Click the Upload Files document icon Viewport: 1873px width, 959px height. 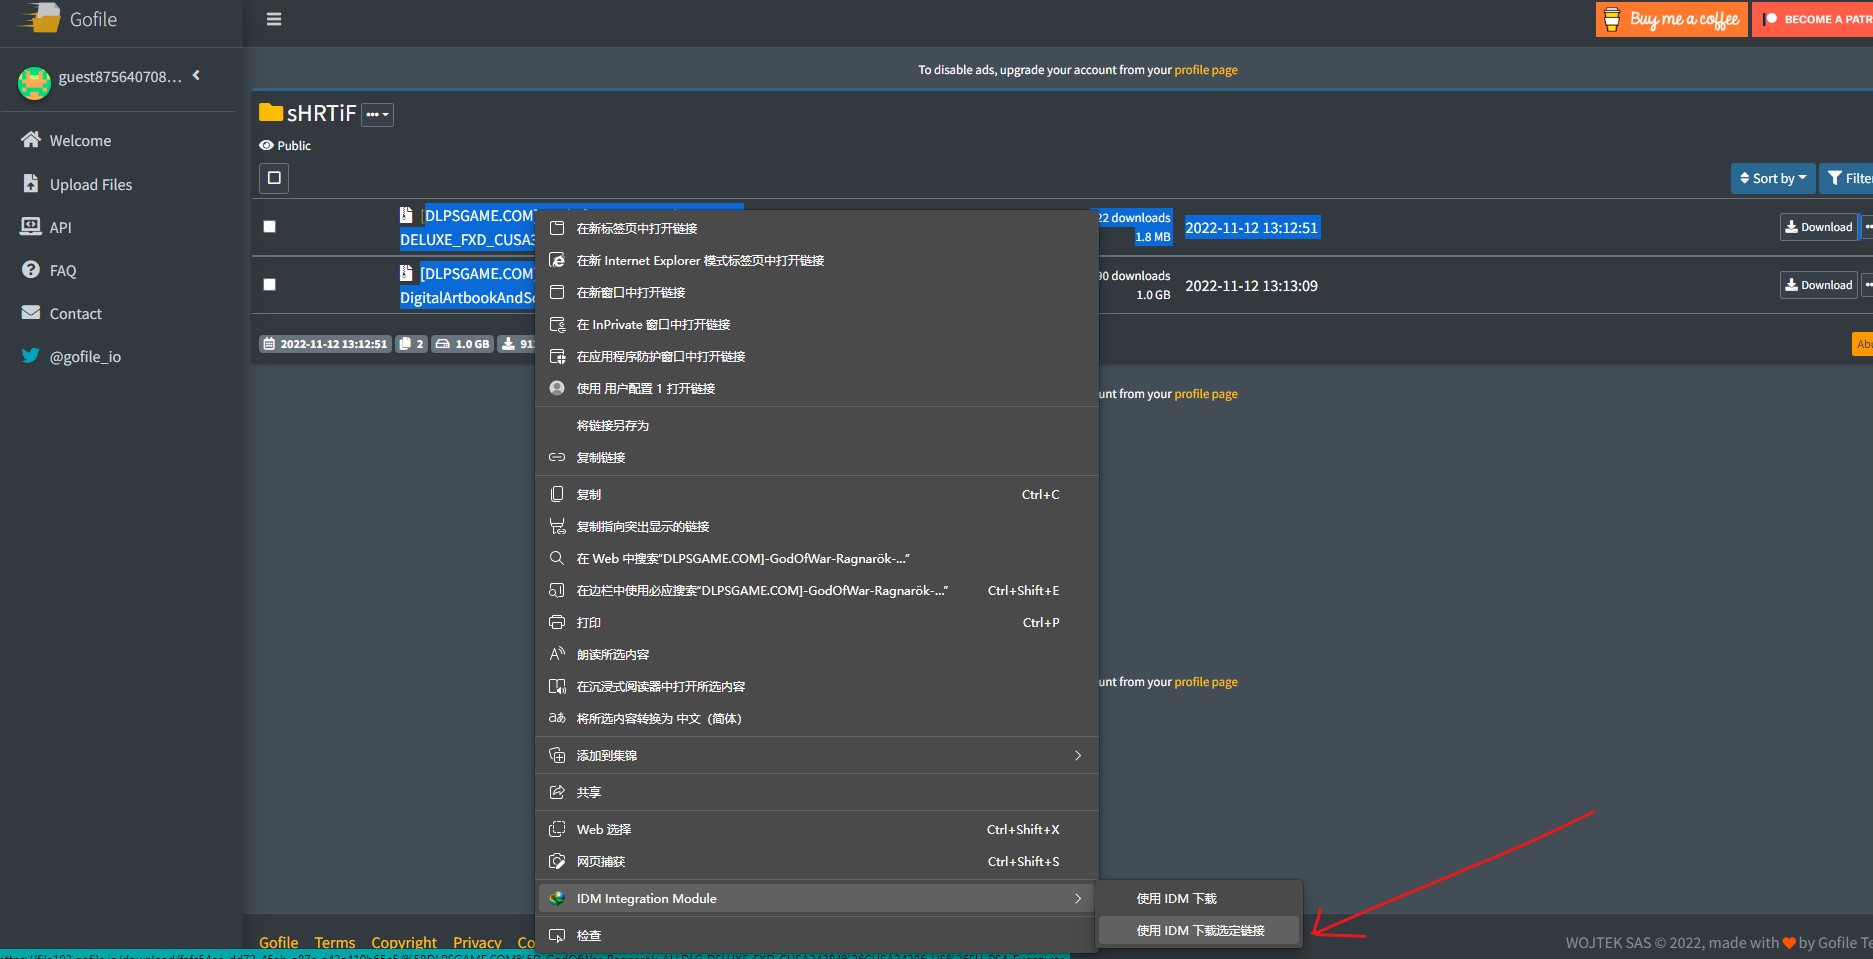click(x=31, y=183)
